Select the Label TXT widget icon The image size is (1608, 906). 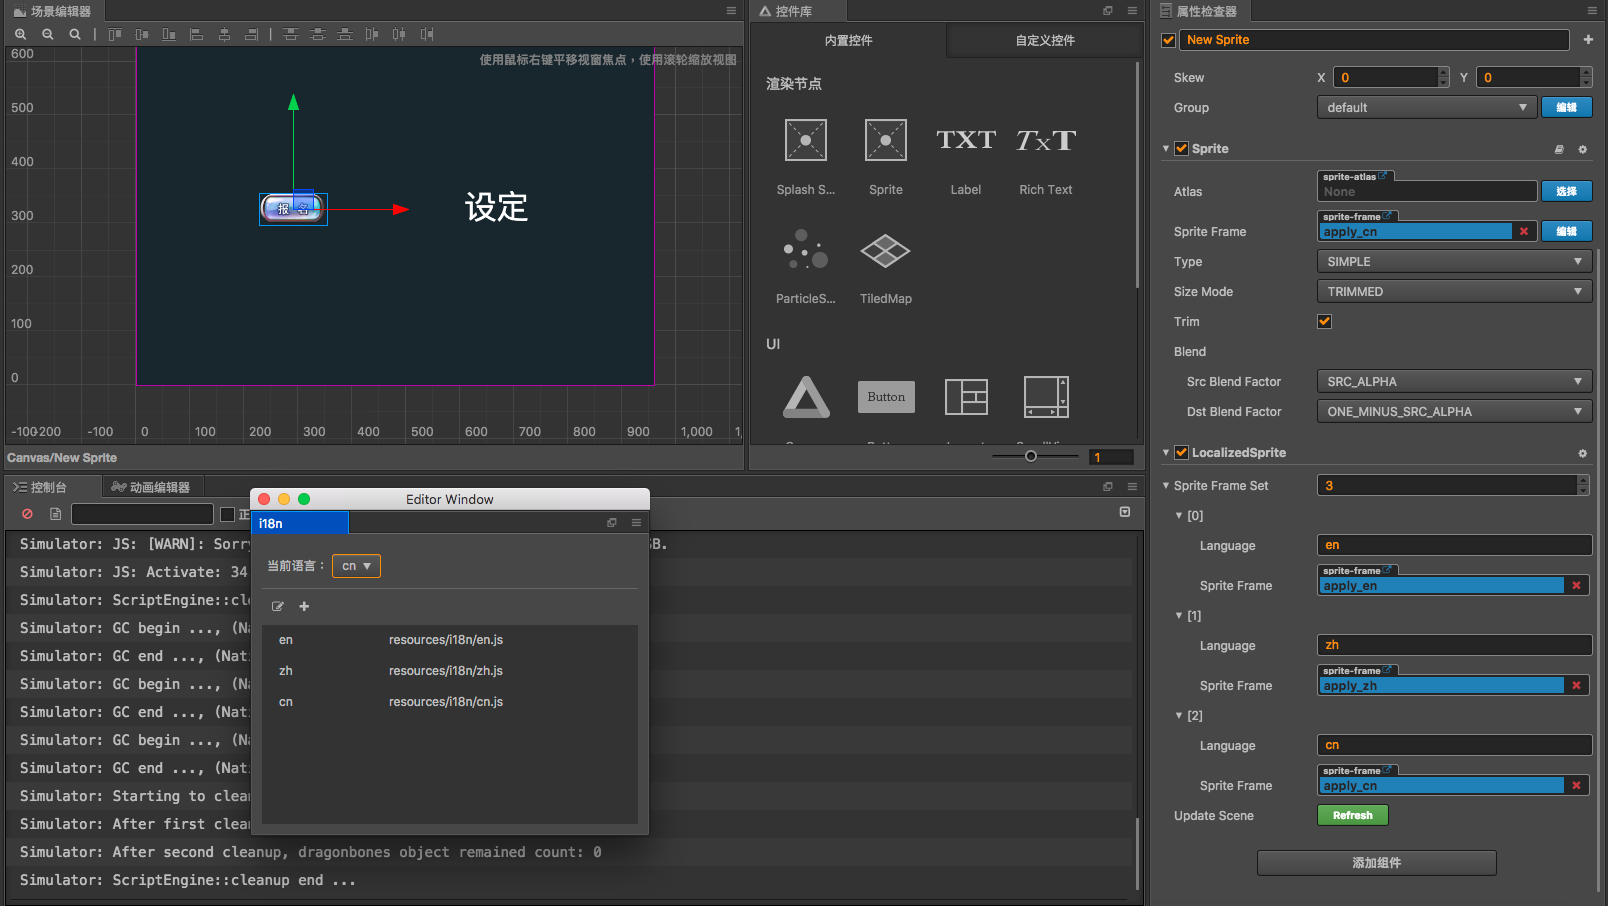[x=965, y=141]
